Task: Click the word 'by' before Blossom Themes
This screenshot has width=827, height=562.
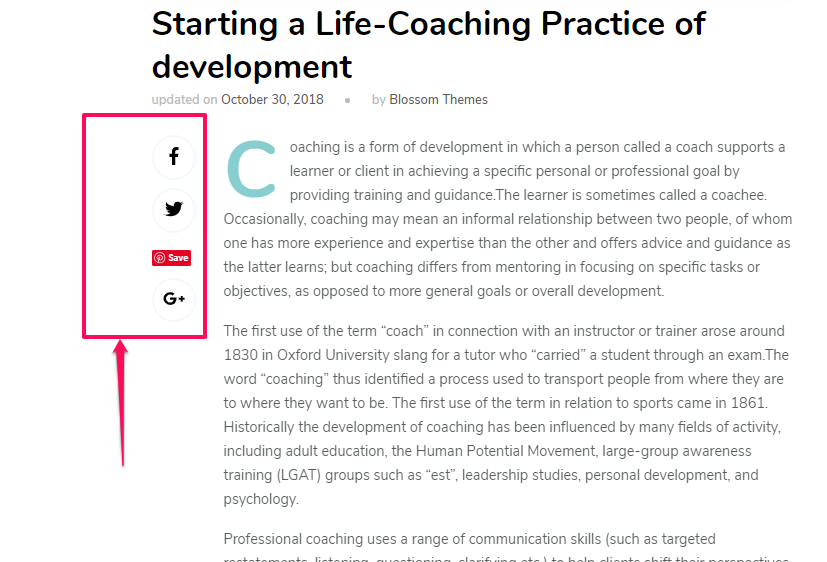Action: (379, 100)
